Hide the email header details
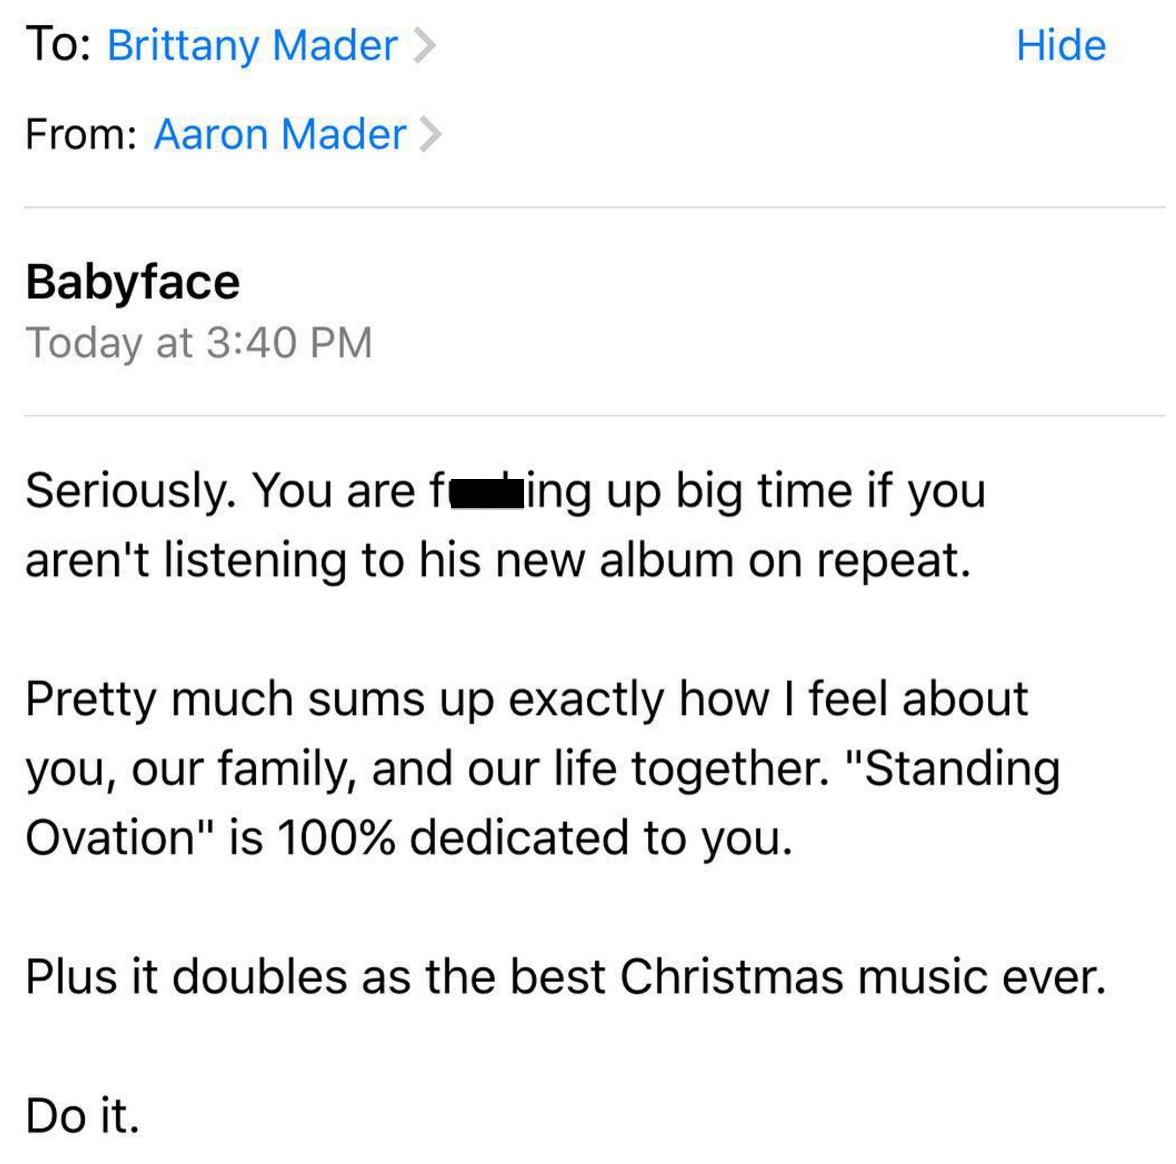This screenshot has height=1164, width=1176. click(1060, 45)
